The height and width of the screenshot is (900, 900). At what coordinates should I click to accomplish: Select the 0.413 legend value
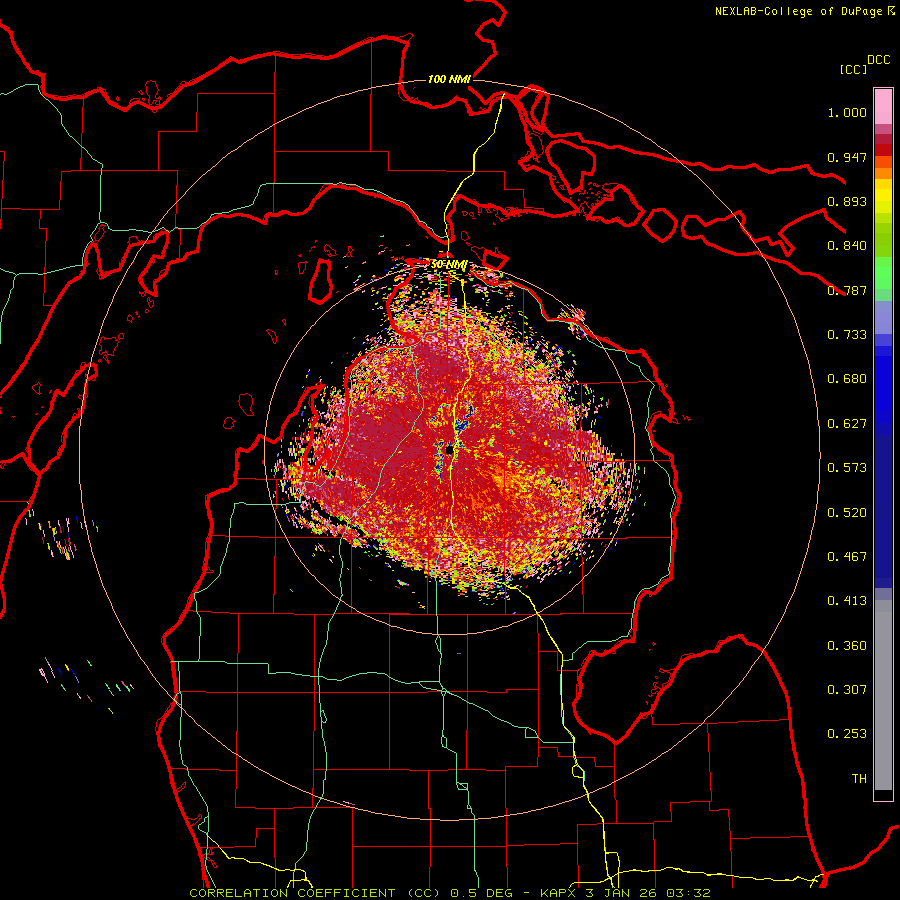pyautogui.click(x=847, y=601)
